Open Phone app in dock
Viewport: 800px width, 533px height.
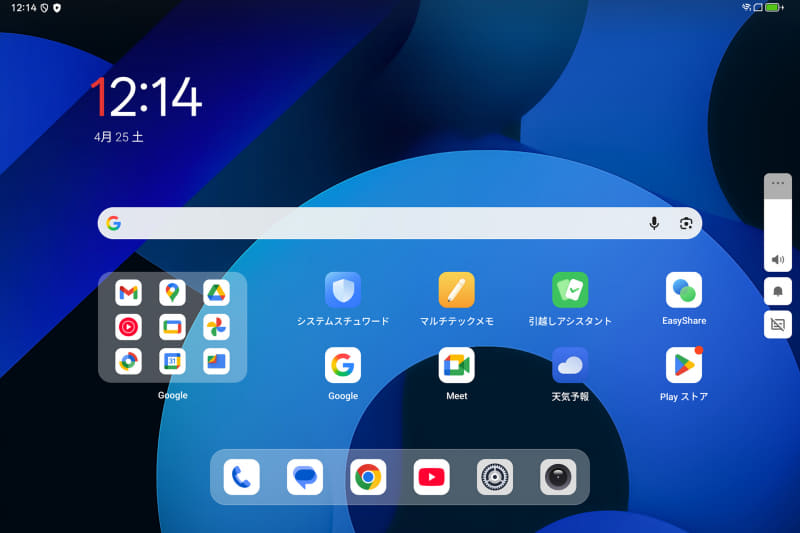[242, 477]
